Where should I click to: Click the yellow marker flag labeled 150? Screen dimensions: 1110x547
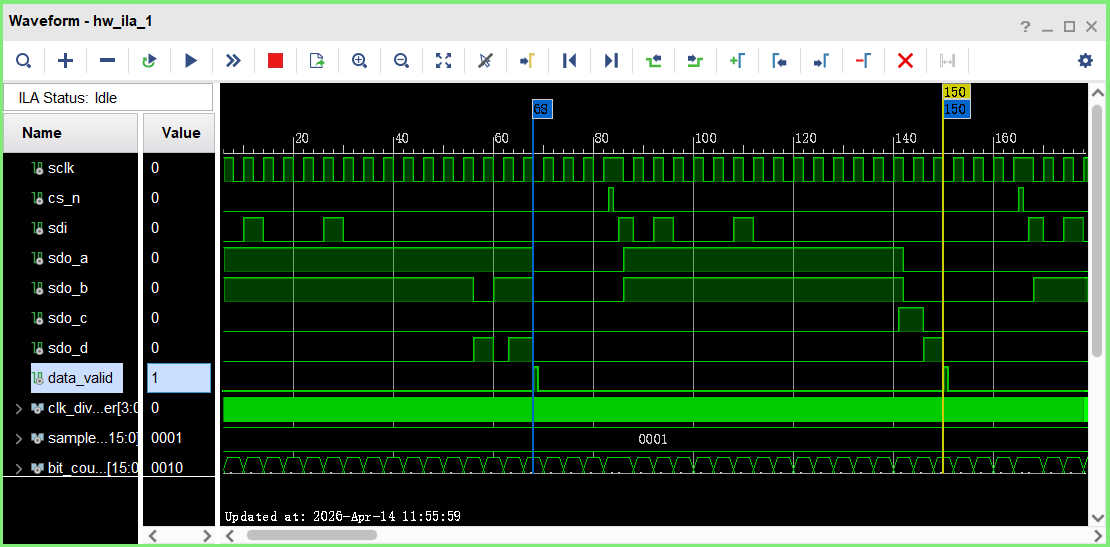point(955,92)
